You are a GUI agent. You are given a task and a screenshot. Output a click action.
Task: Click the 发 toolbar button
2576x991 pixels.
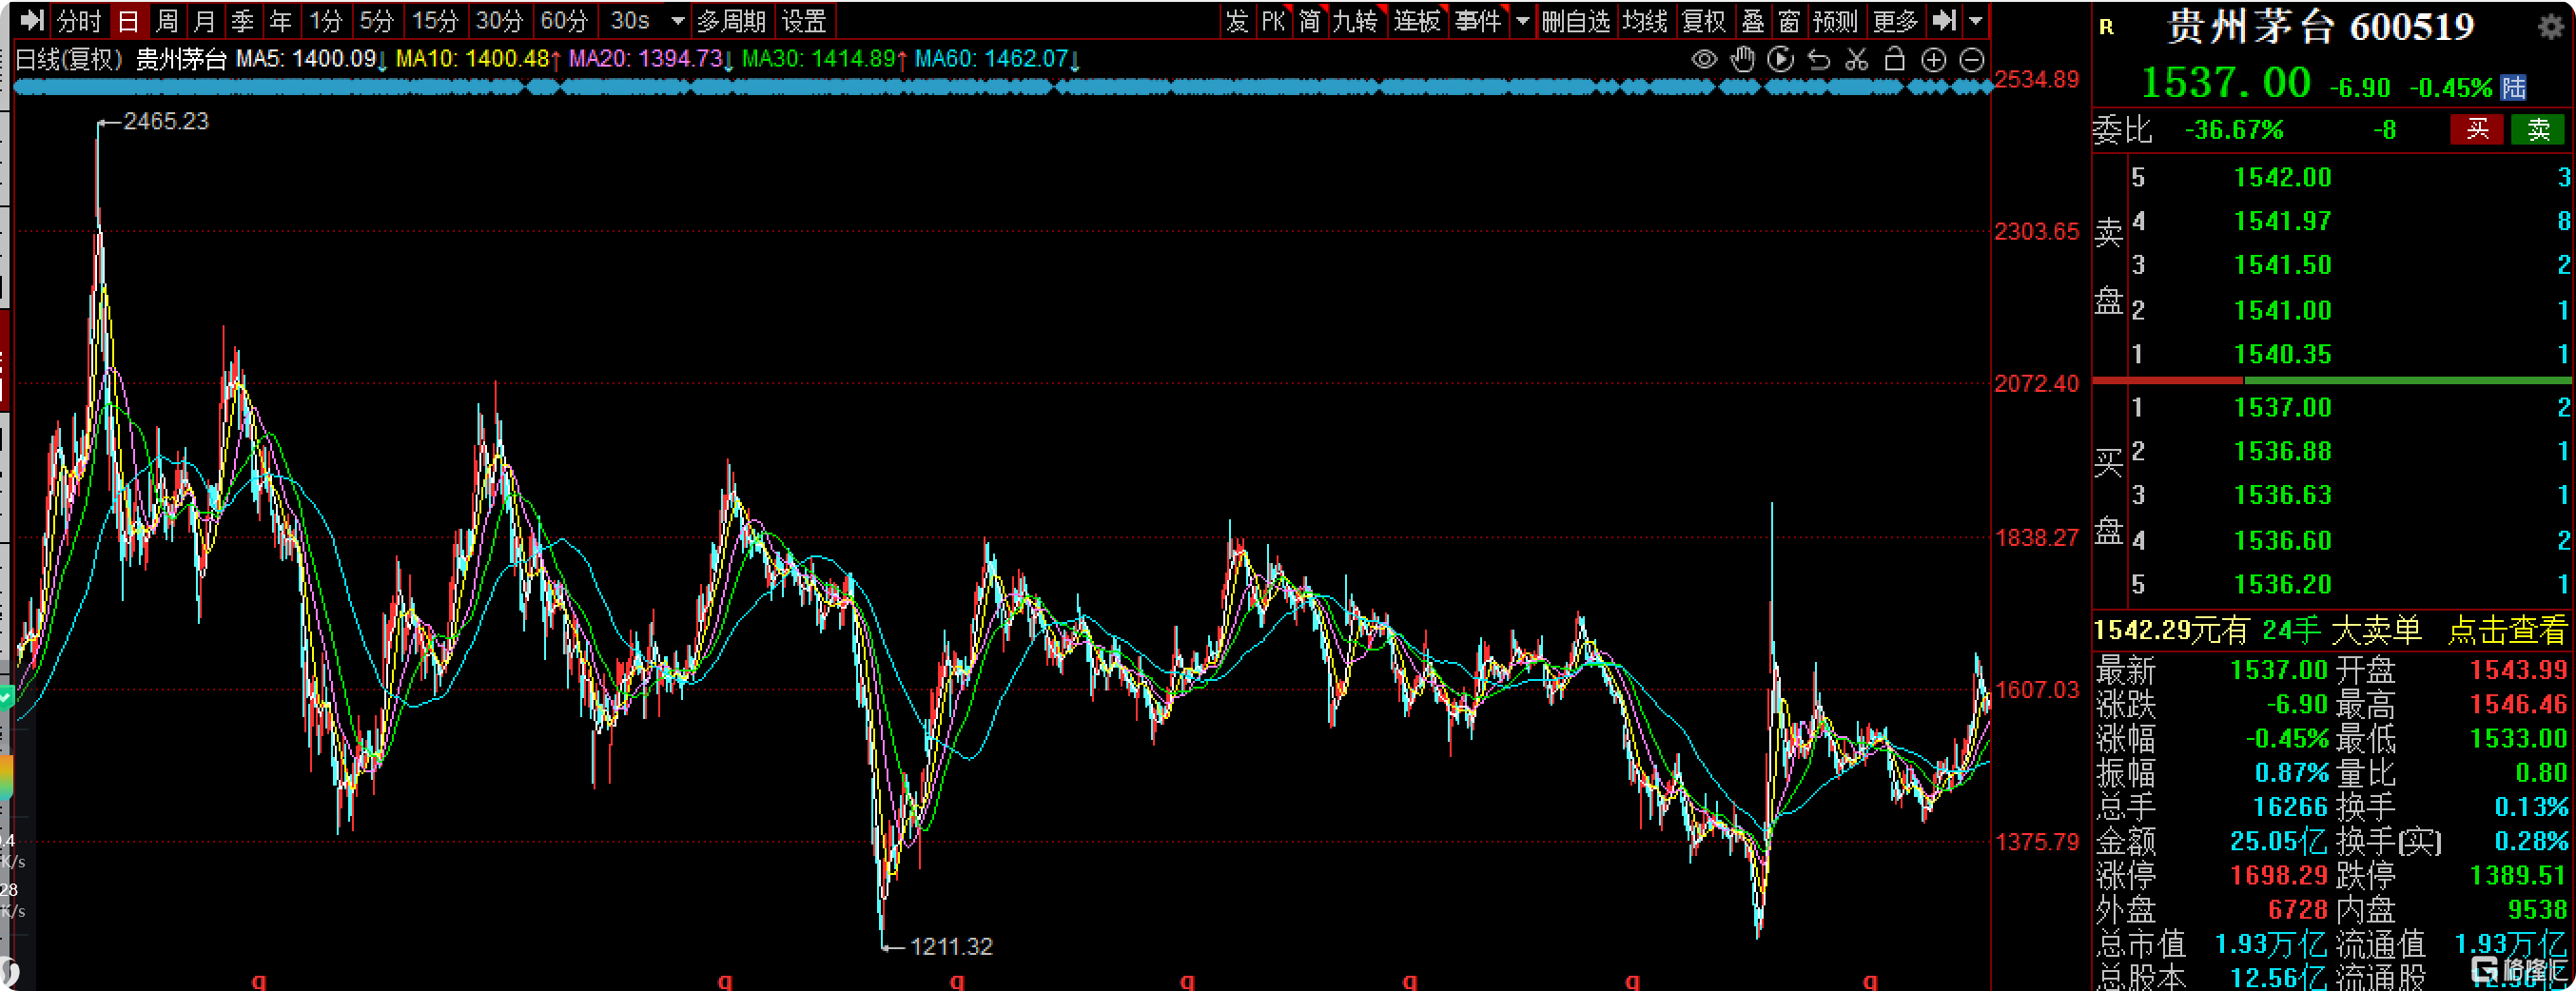(x=1238, y=21)
